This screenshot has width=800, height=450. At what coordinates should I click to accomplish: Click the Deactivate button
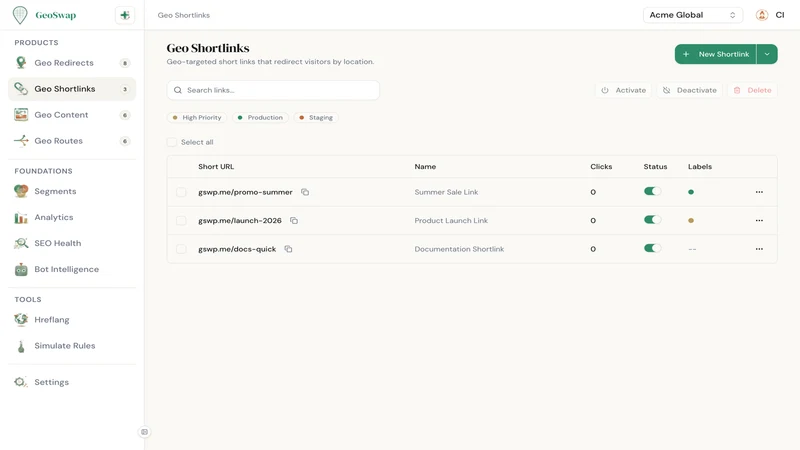tap(690, 90)
